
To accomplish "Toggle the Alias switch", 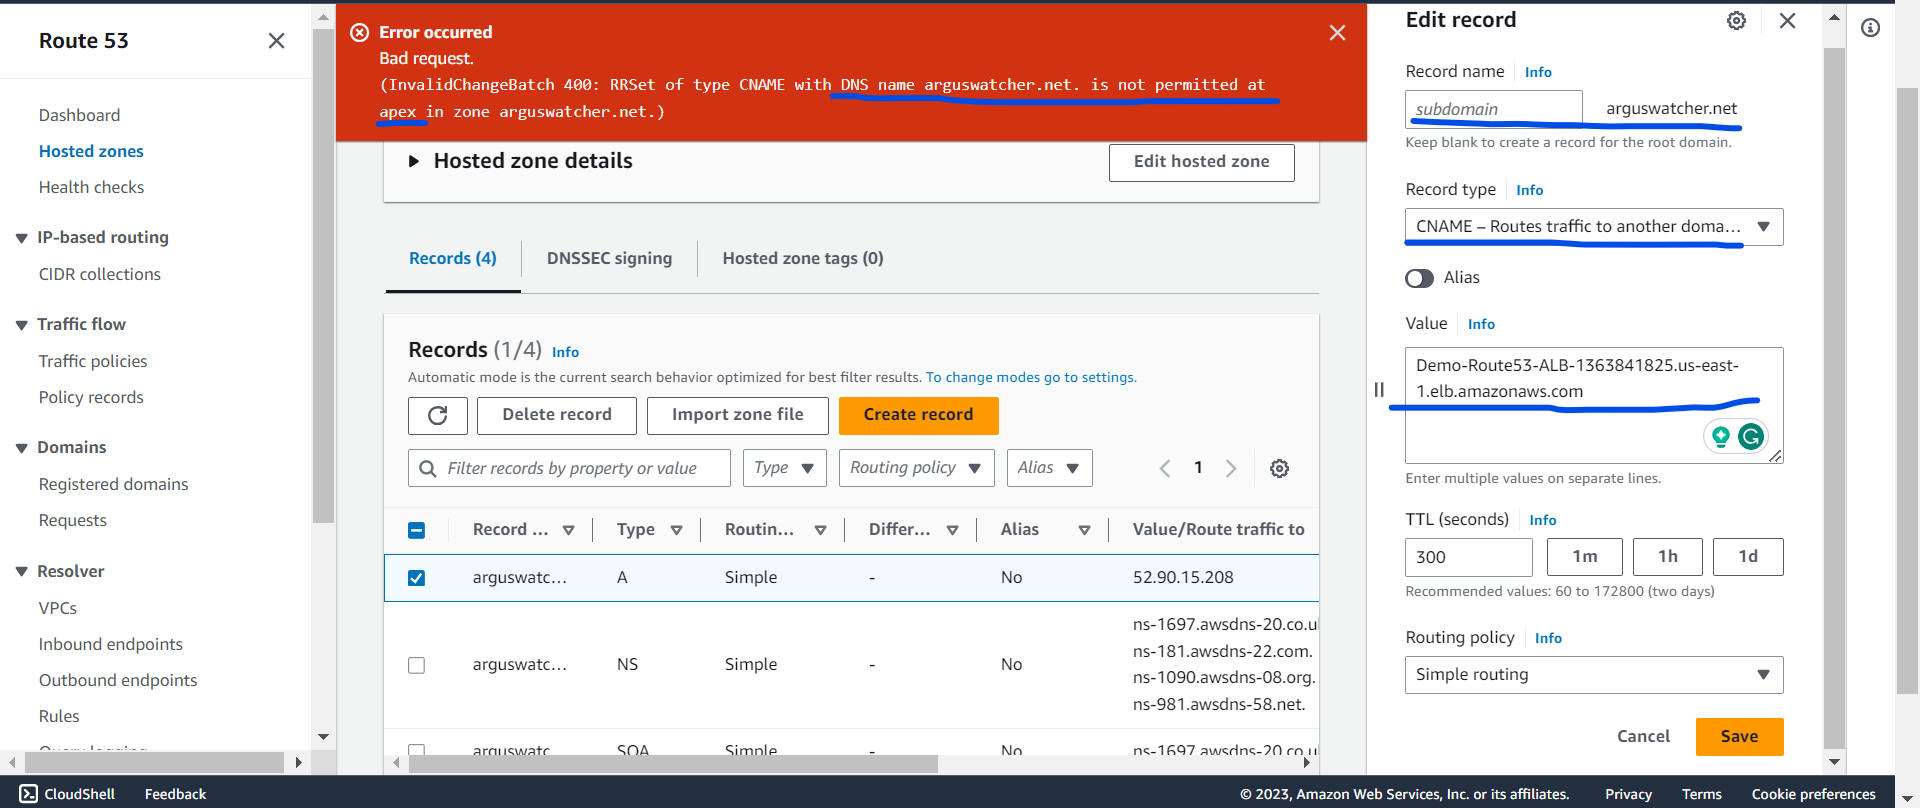I will click(x=1419, y=278).
